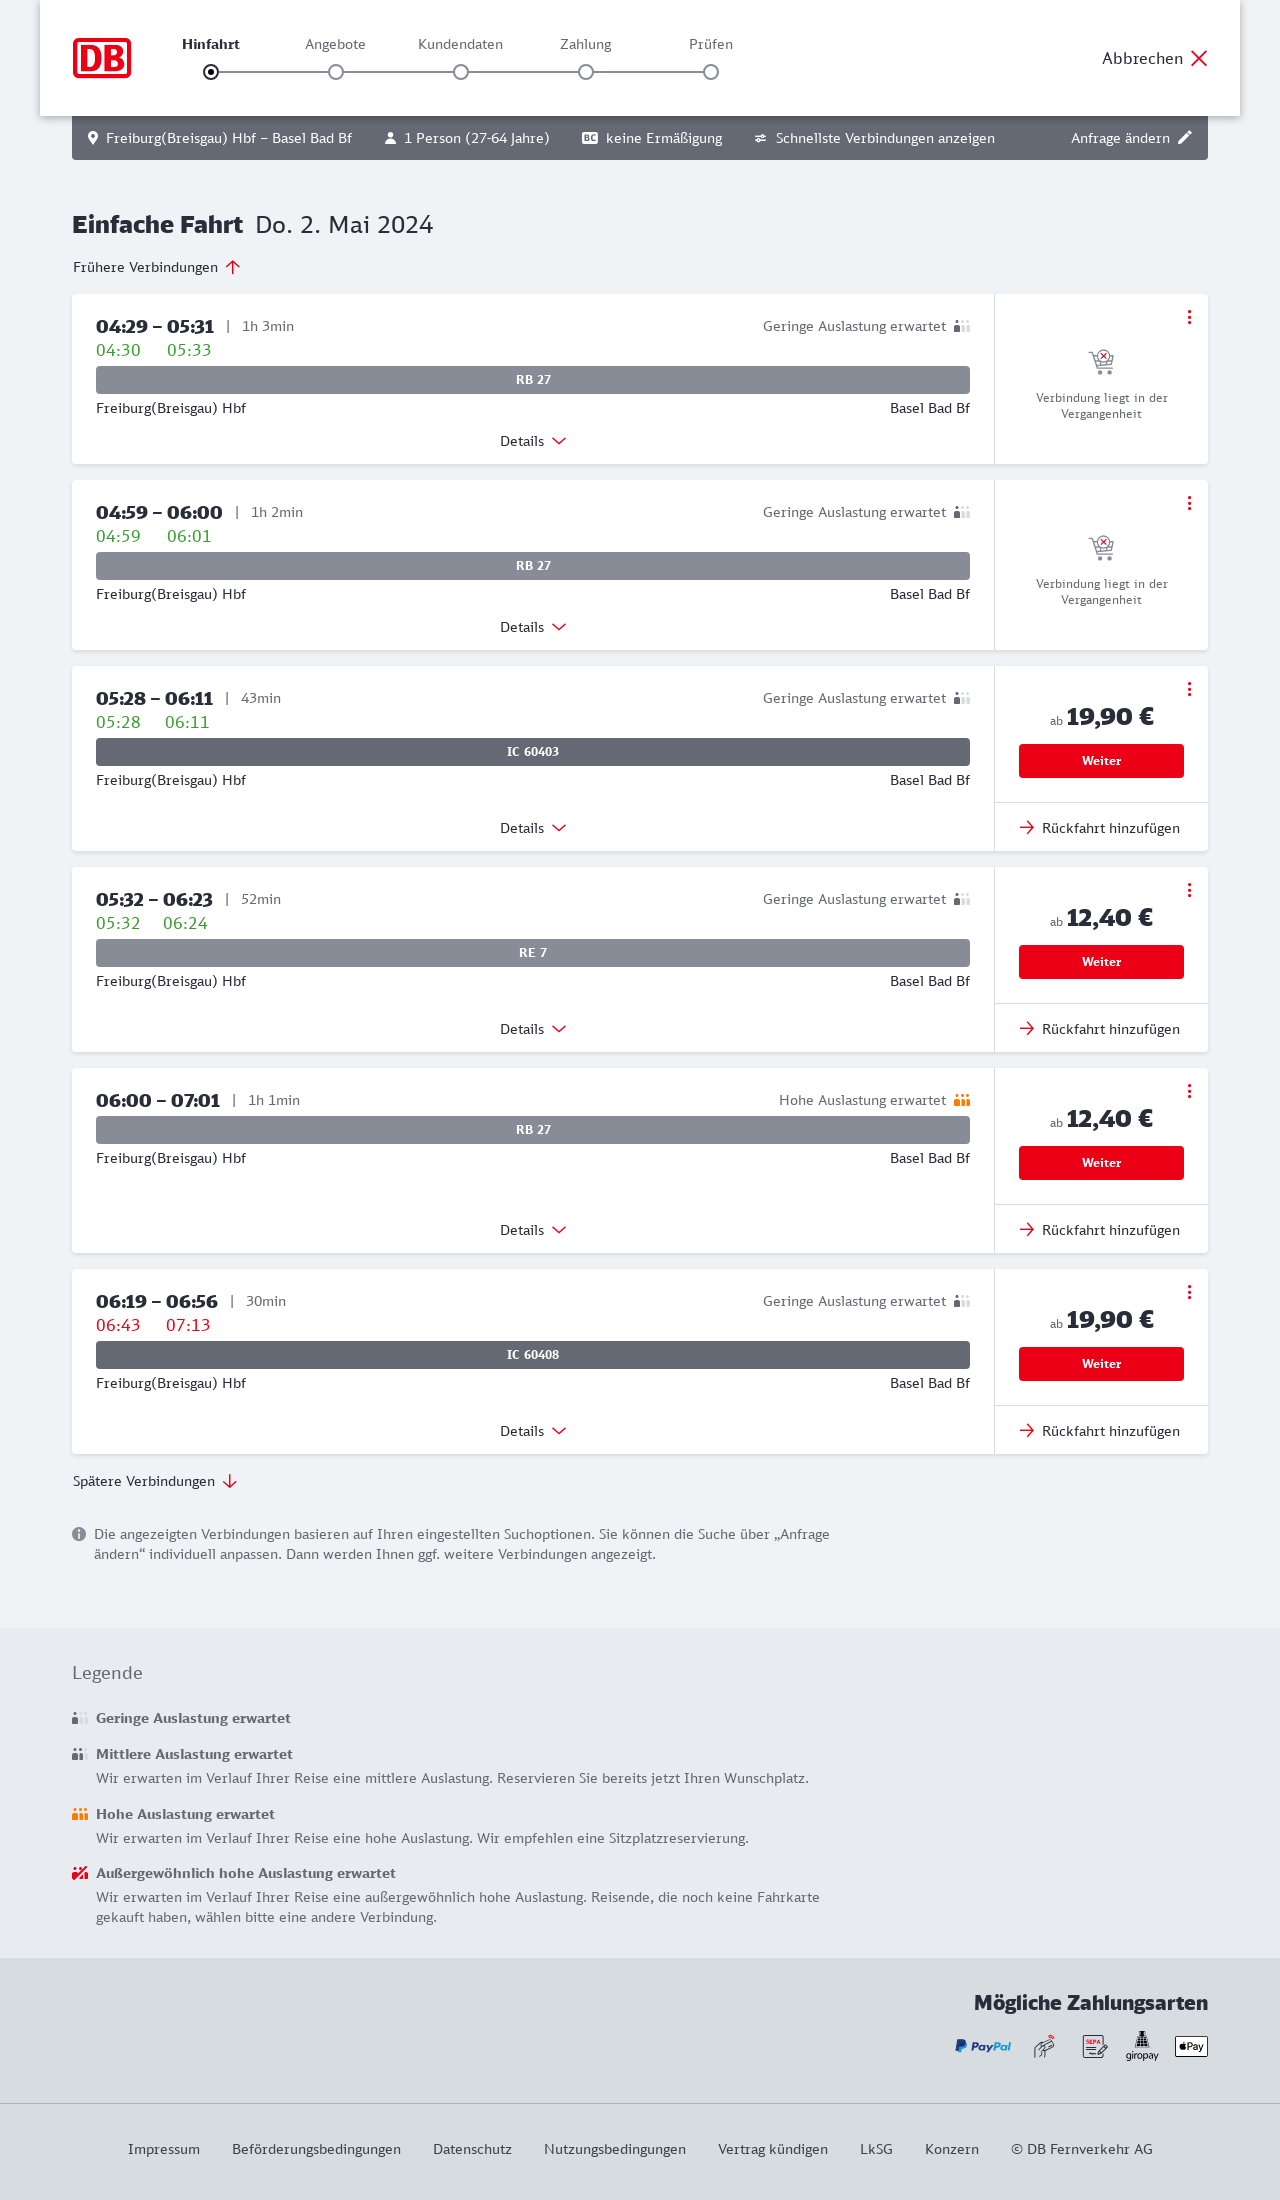This screenshot has height=2200, width=1280.
Task: Expand Details for the 05:32 RE 7 connection
Action: (533, 1029)
